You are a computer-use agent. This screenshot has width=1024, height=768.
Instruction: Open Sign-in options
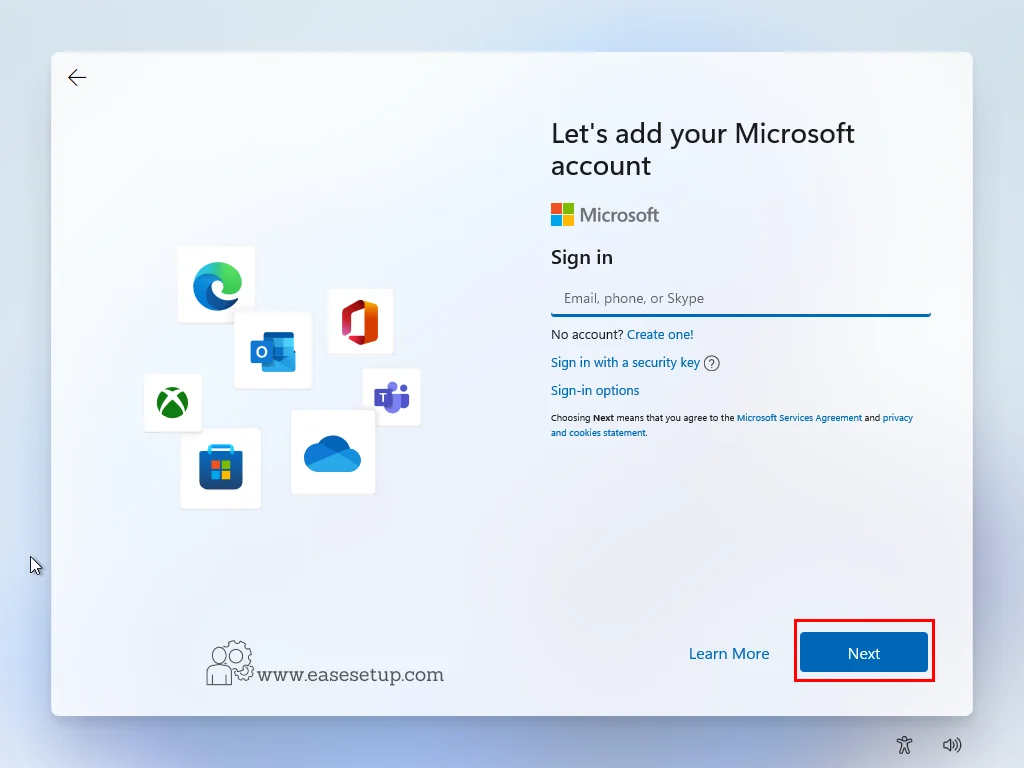(595, 391)
